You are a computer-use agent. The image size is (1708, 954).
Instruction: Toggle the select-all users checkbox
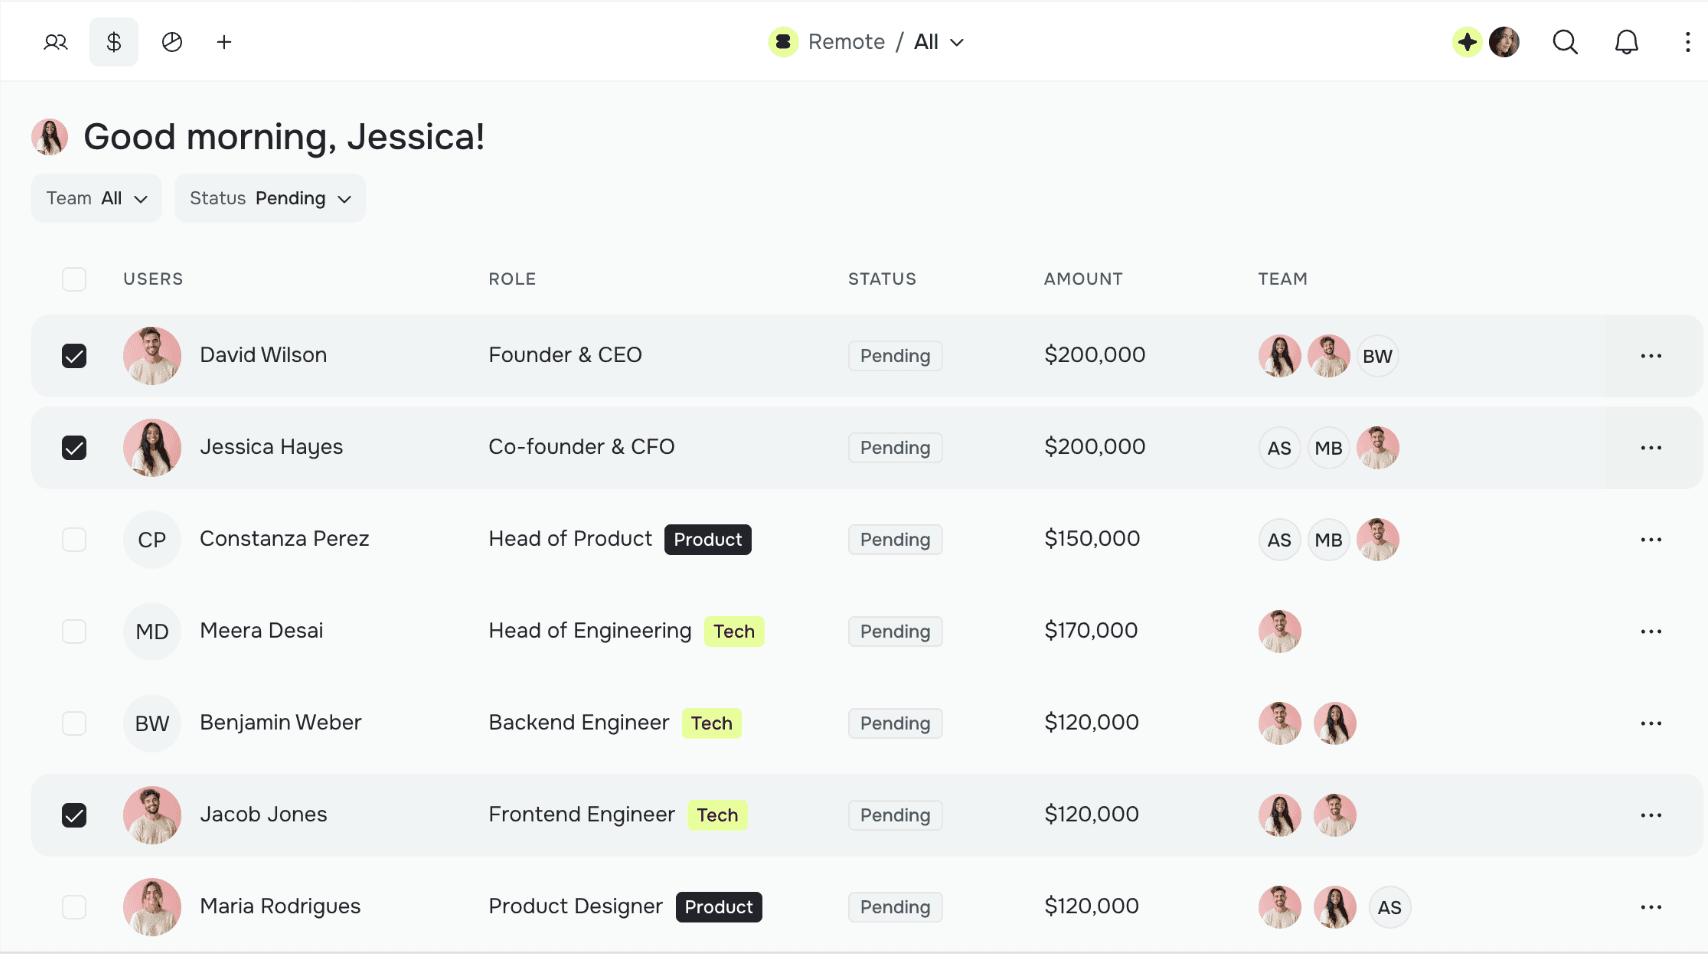click(74, 279)
